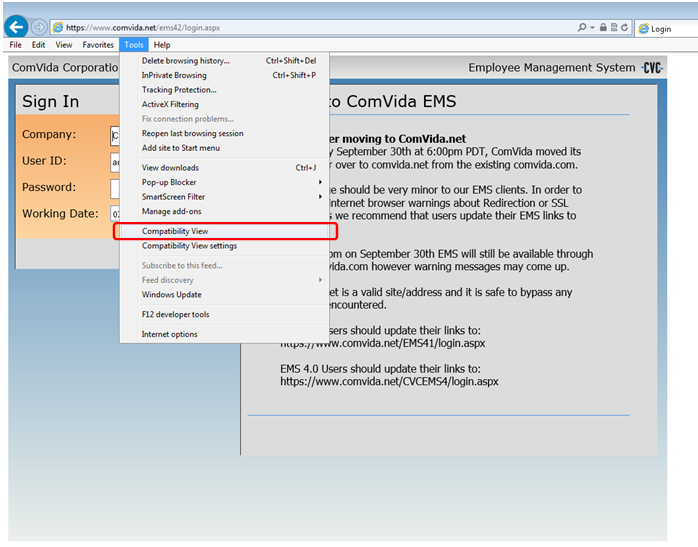Enable Compatibility View from Tools menu
The image size is (698, 547).
coord(175,231)
